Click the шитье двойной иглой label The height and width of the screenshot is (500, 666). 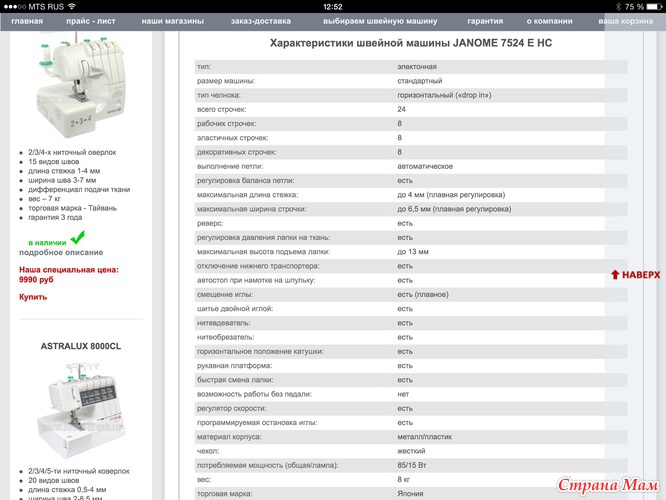(235, 309)
